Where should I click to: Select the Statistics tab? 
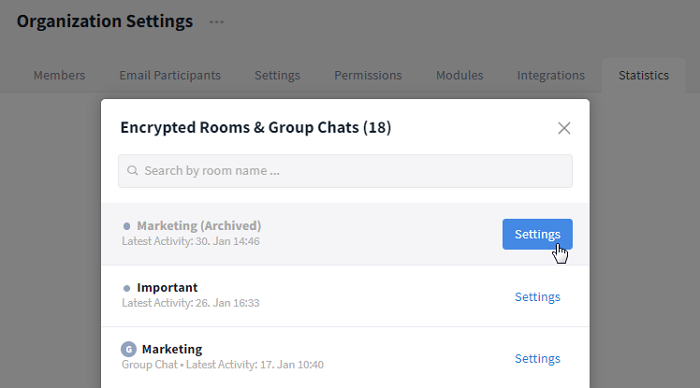click(x=644, y=75)
